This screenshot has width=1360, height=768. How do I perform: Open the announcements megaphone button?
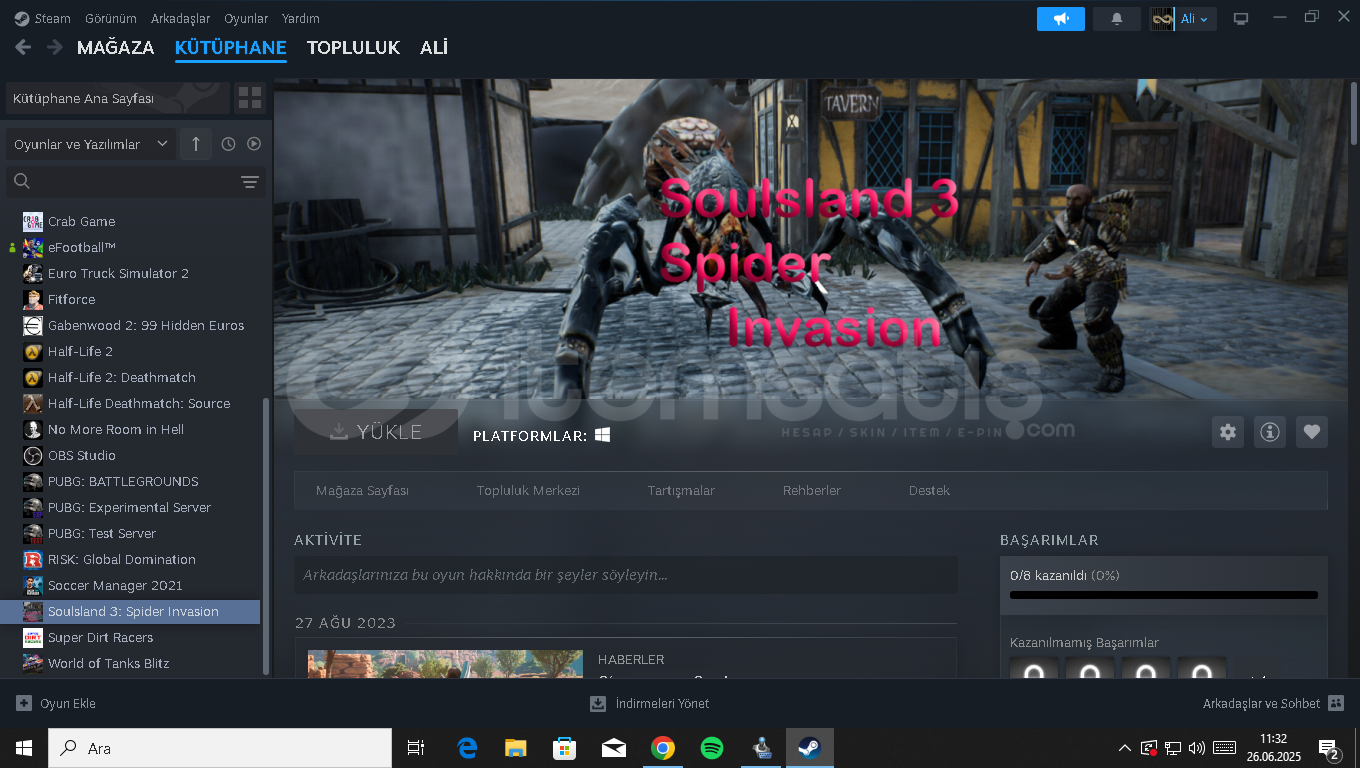1061,18
